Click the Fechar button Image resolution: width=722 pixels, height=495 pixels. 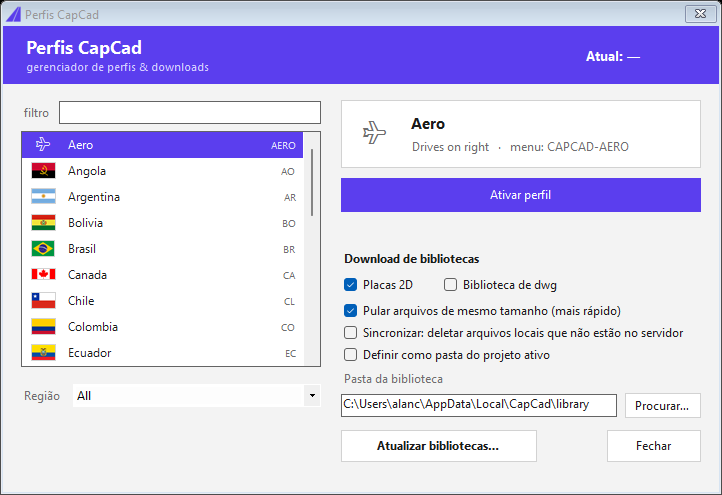pos(654,446)
